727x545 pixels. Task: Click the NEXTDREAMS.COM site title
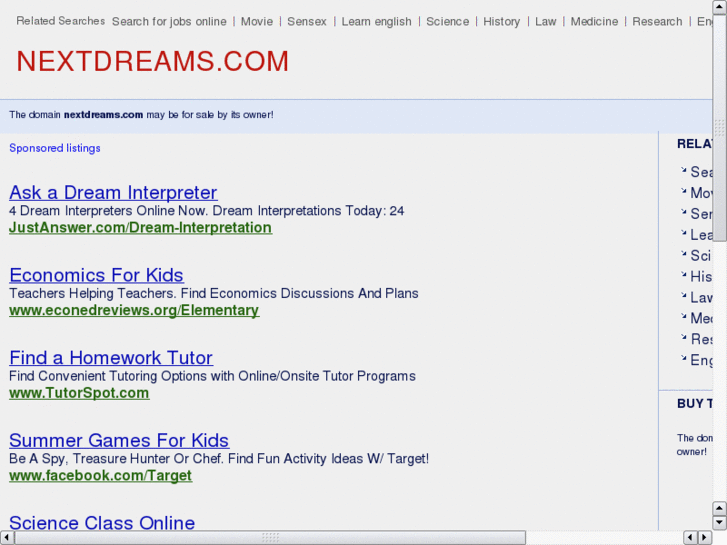click(153, 61)
